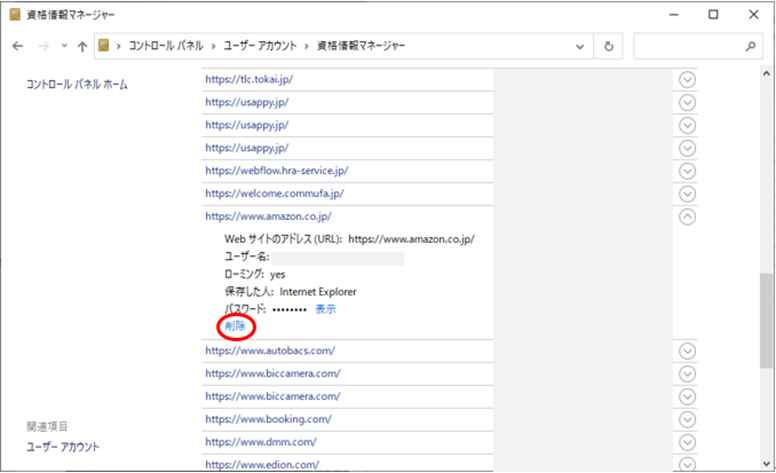Image resolution: width=776 pixels, height=473 pixels.
Task: Open コントロール パネル ホーム link
Action: click(77, 85)
